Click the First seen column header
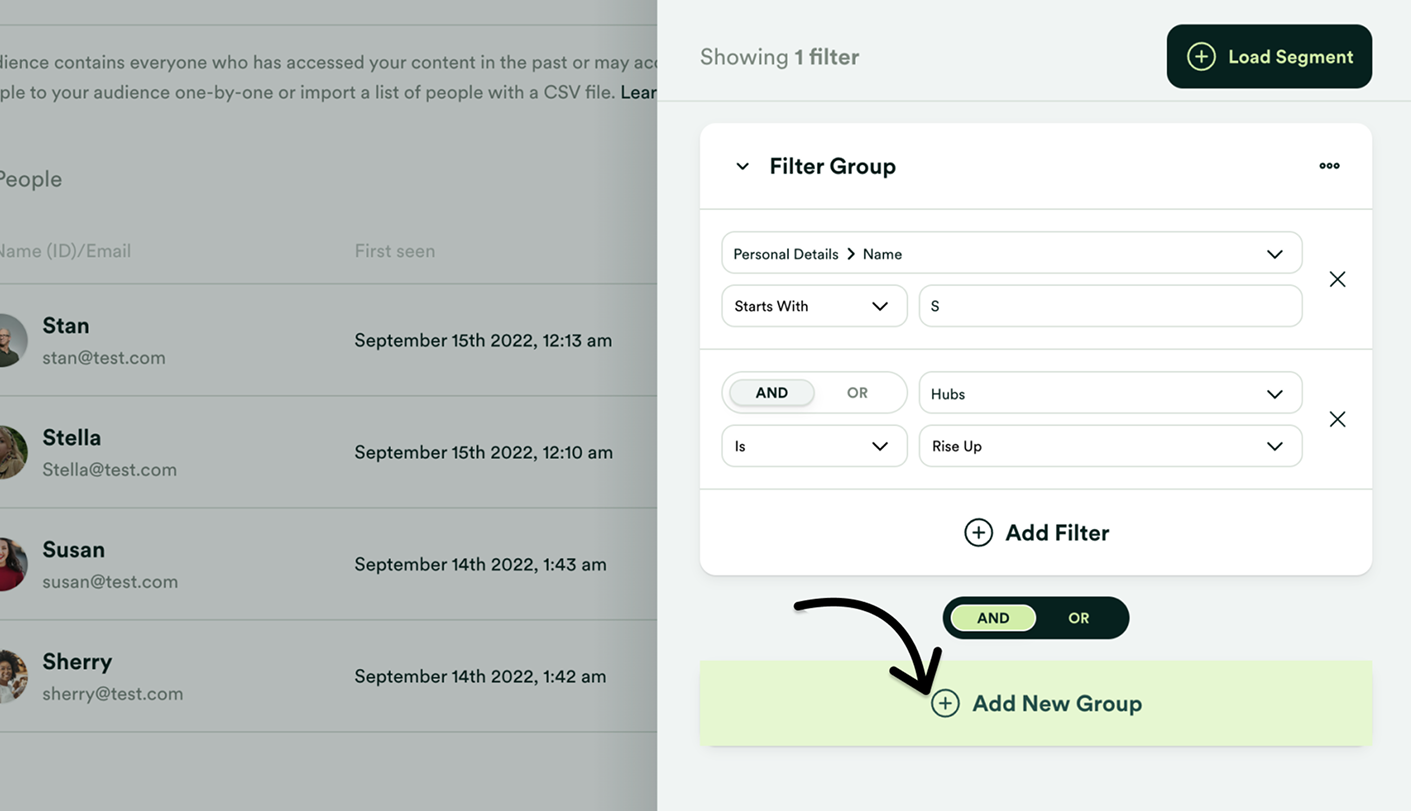This screenshot has width=1411, height=811. pos(395,251)
